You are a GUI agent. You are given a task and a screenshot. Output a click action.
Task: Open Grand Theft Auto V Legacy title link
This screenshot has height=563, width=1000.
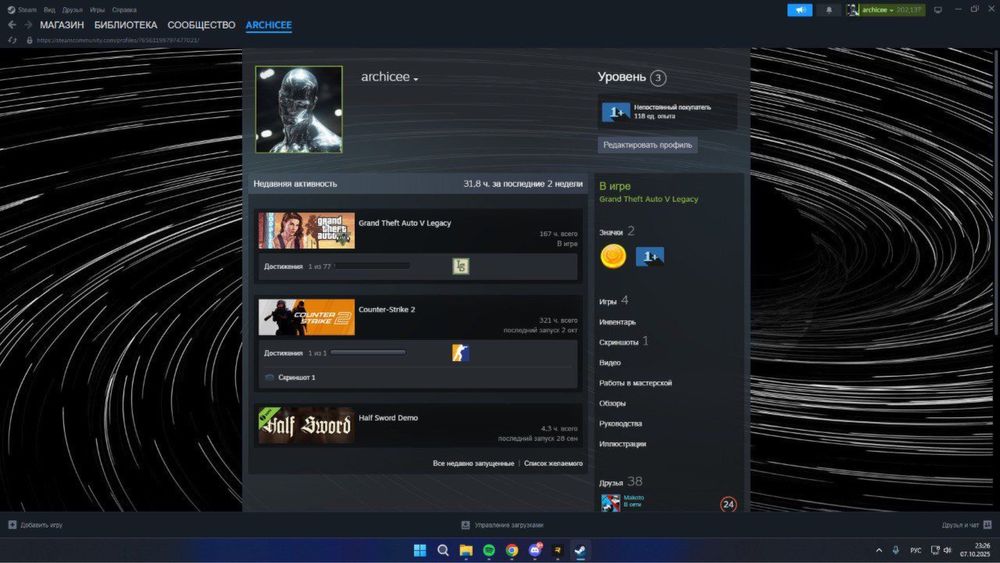pyautogui.click(x=405, y=223)
